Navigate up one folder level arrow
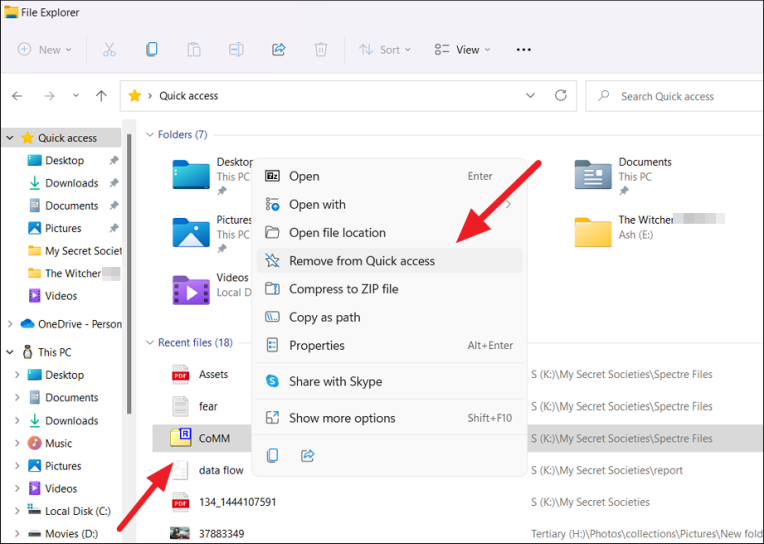Image resolution: width=764 pixels, height=544 pixels. pyautogui.click(x=101, y=96)
